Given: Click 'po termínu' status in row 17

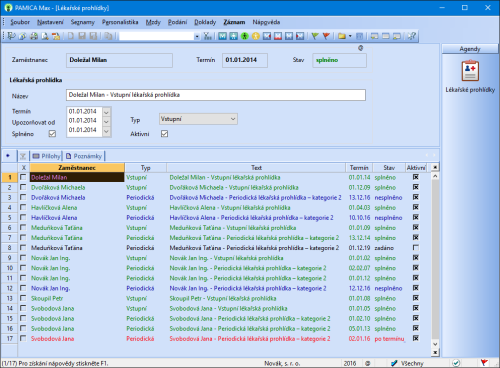Looking at the screenshot, I should [x=389, y=339].
